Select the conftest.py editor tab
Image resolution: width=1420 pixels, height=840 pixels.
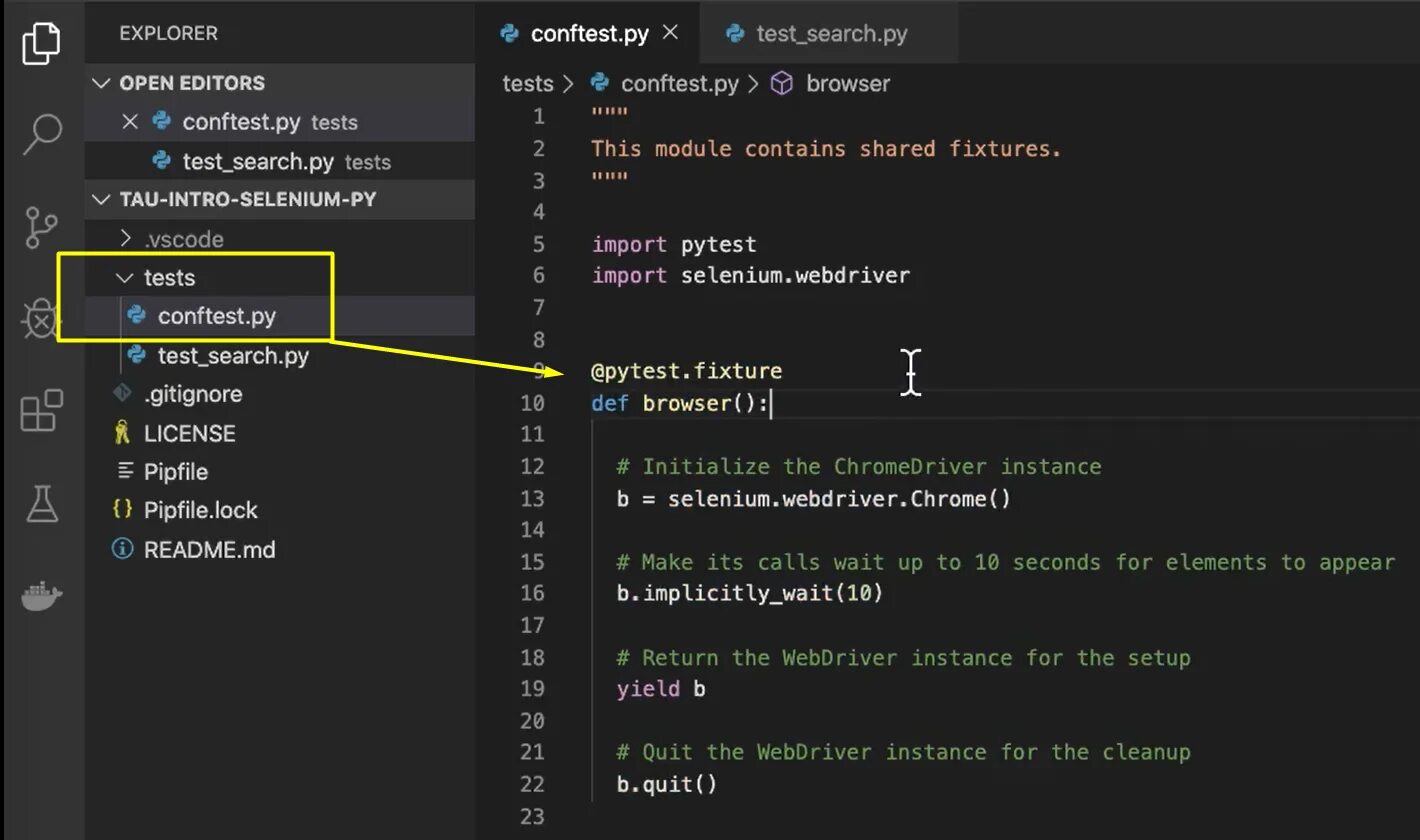[589, 33]
